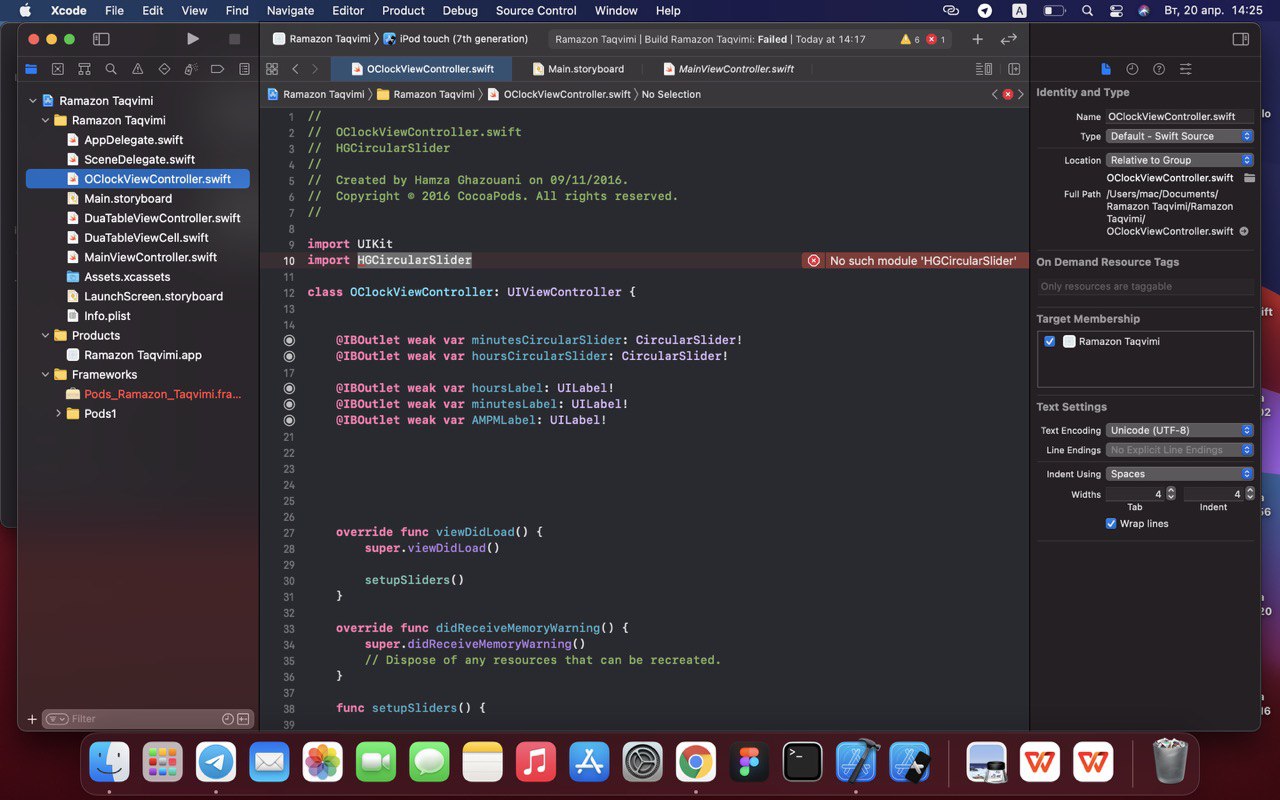1280x800 pixels.
Task: Expand the Pods1 folder
Action: tap(58, 413)
